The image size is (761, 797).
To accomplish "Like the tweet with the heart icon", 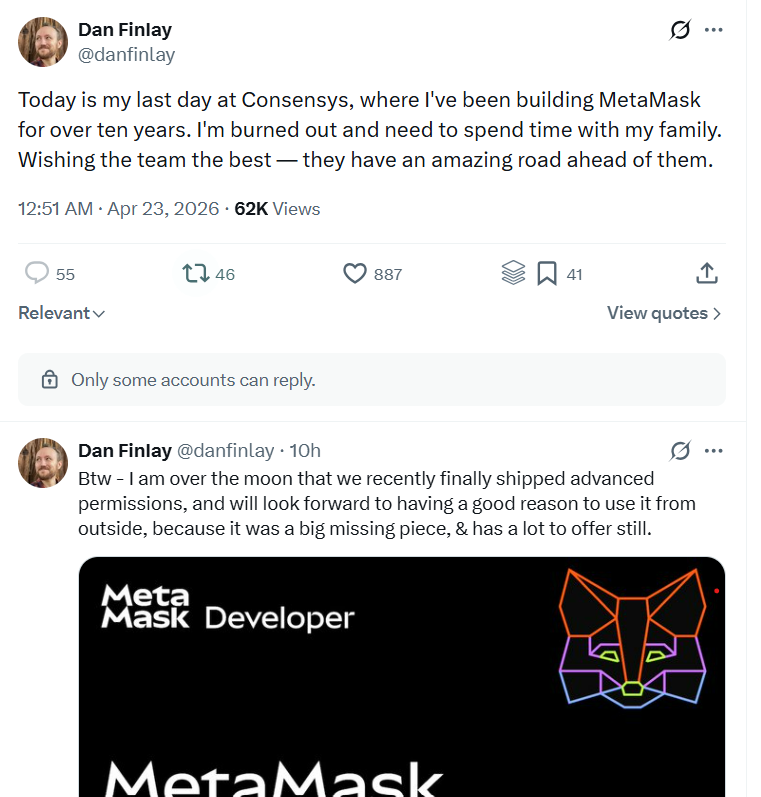I will click(355, 273).
